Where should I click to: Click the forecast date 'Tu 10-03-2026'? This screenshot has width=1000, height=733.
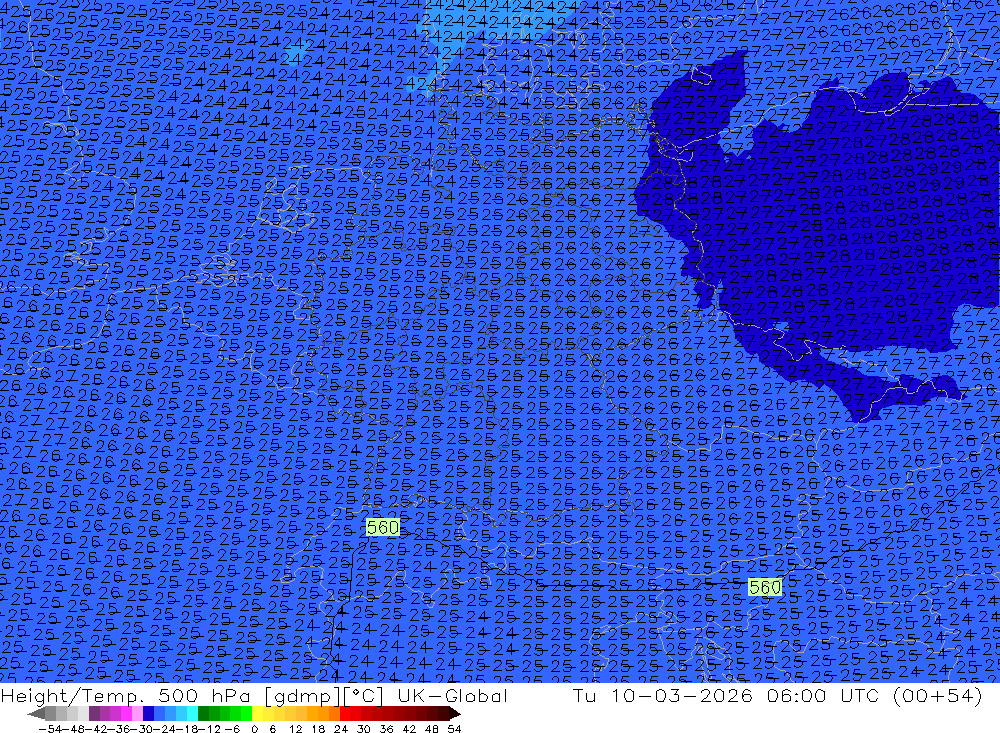[x=663, y=696]
